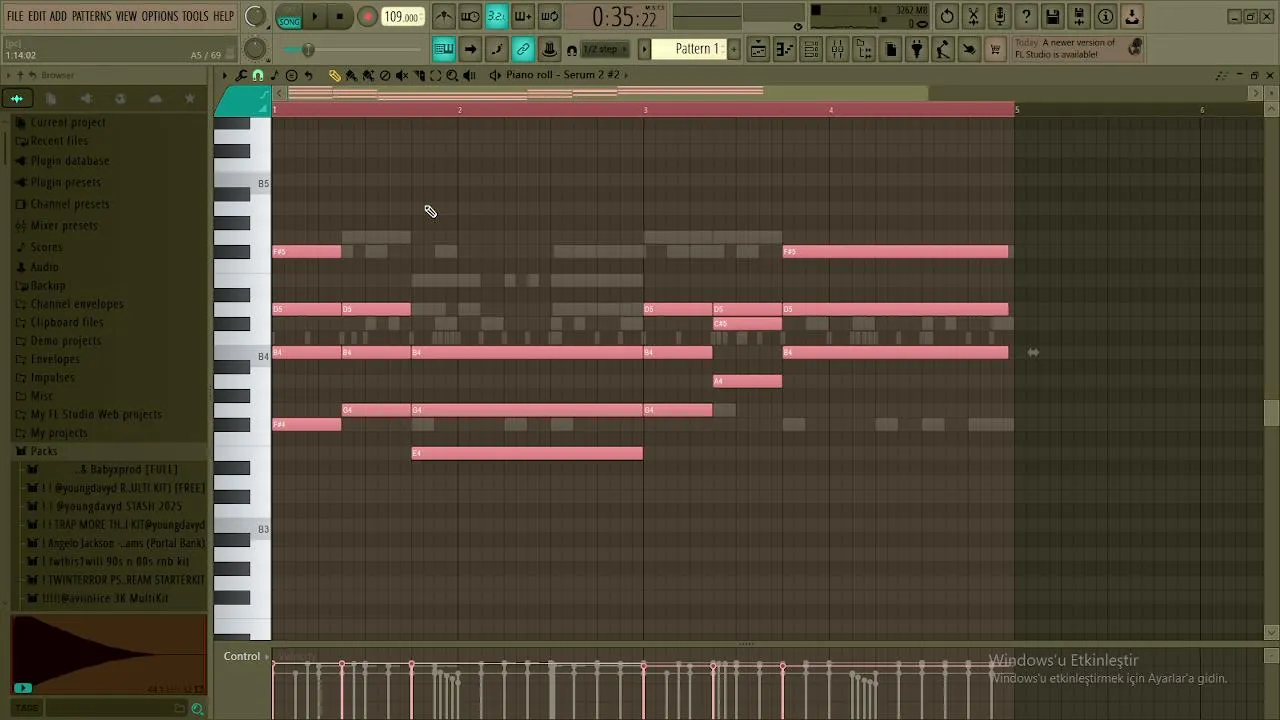Open the touch controller icon
1280x720 pixels.
click(969, 50)
